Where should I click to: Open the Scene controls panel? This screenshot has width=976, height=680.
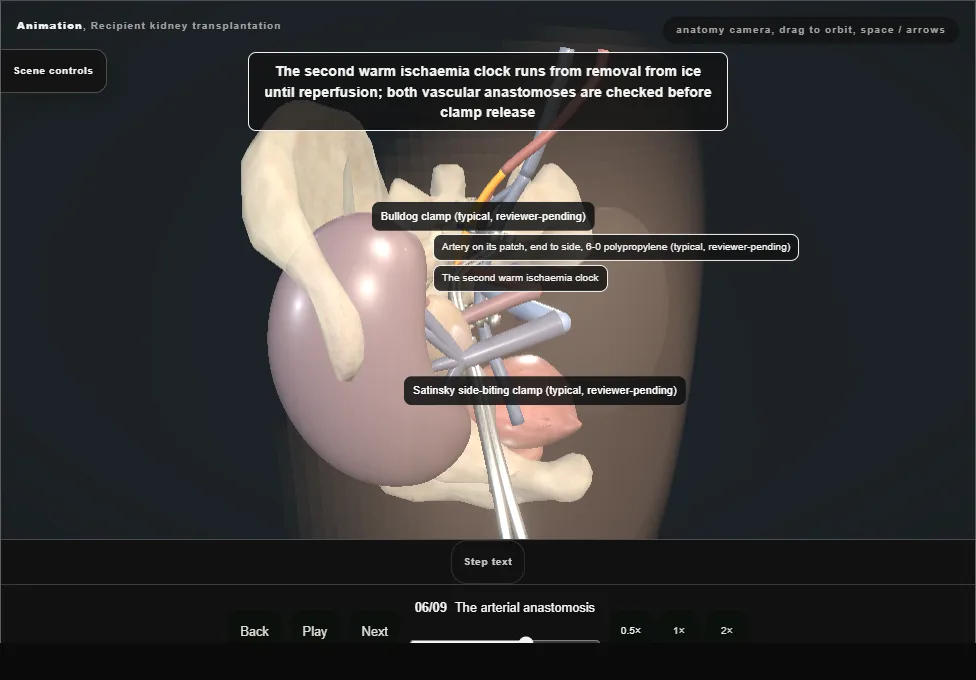point(54,71)
